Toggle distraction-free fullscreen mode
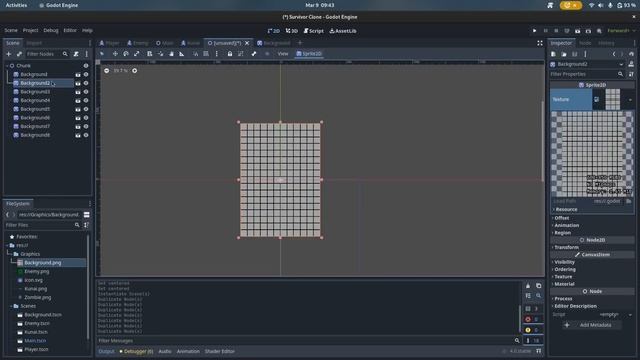Viewport: 640px width, 360px height. [x=540, y=43]
